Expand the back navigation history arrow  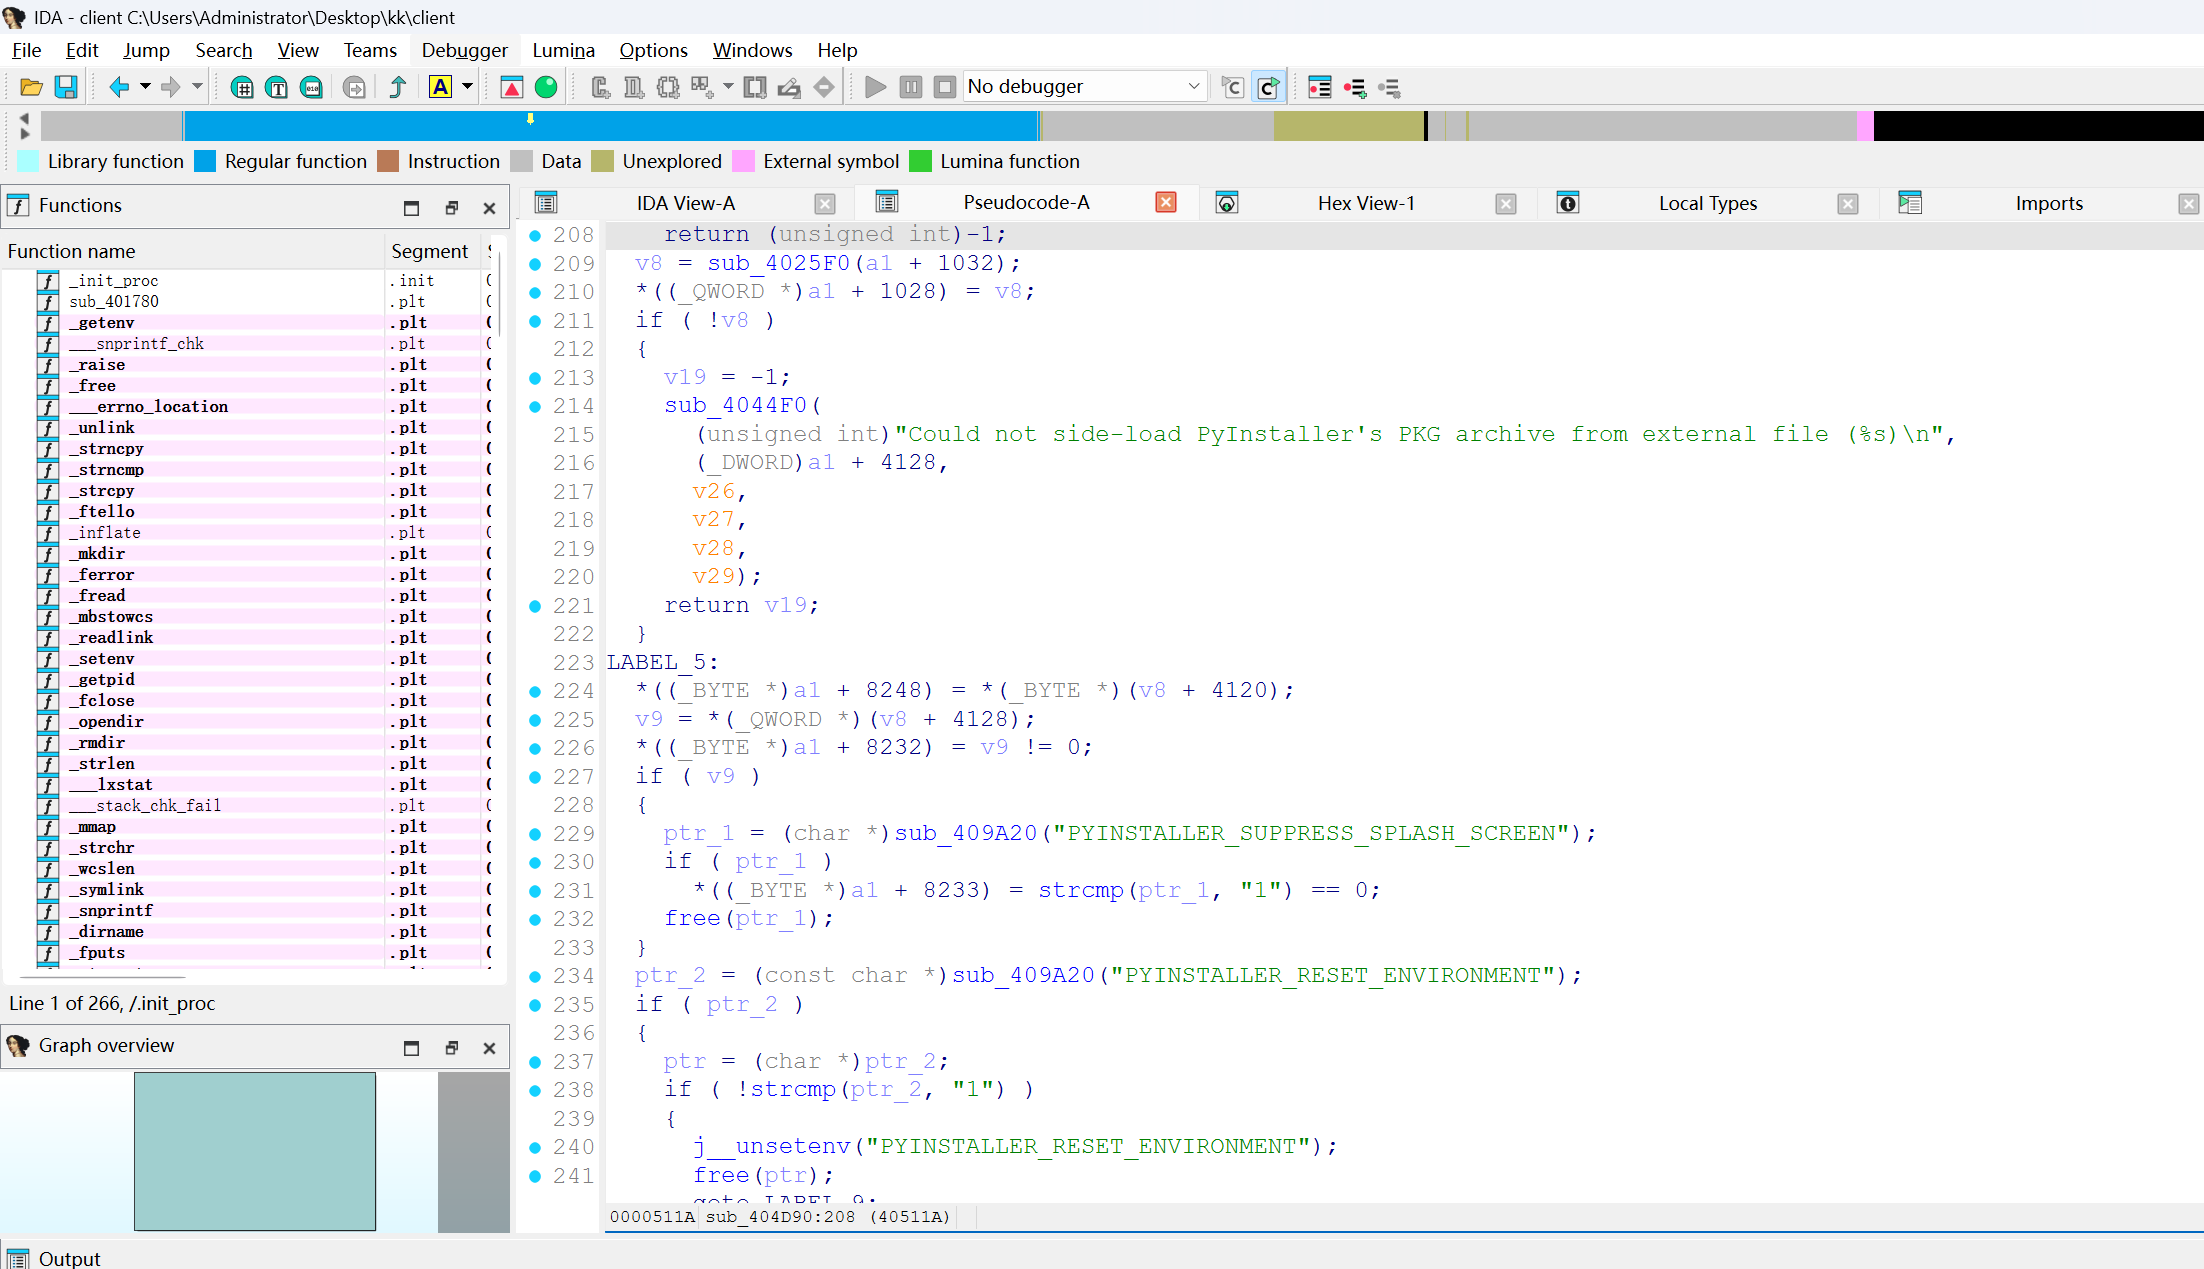[145, 87]
